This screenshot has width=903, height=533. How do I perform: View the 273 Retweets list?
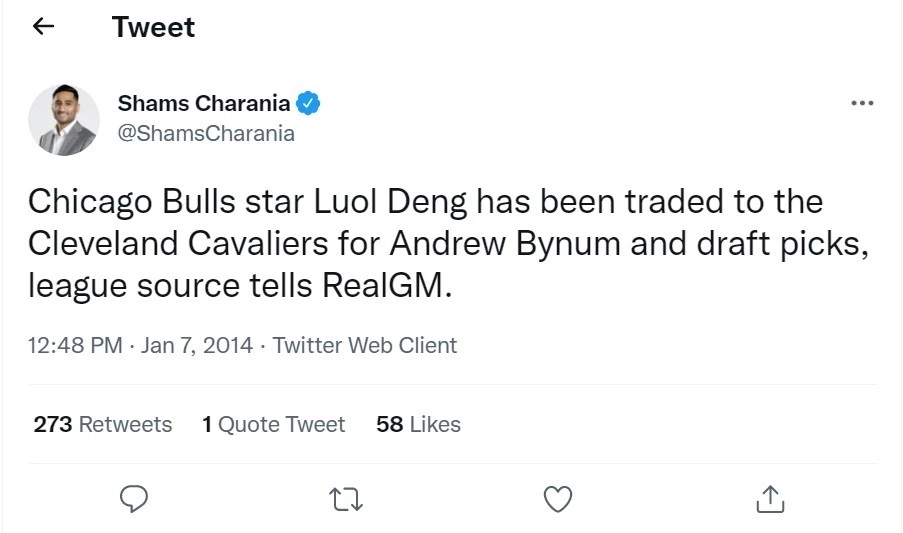103,424
